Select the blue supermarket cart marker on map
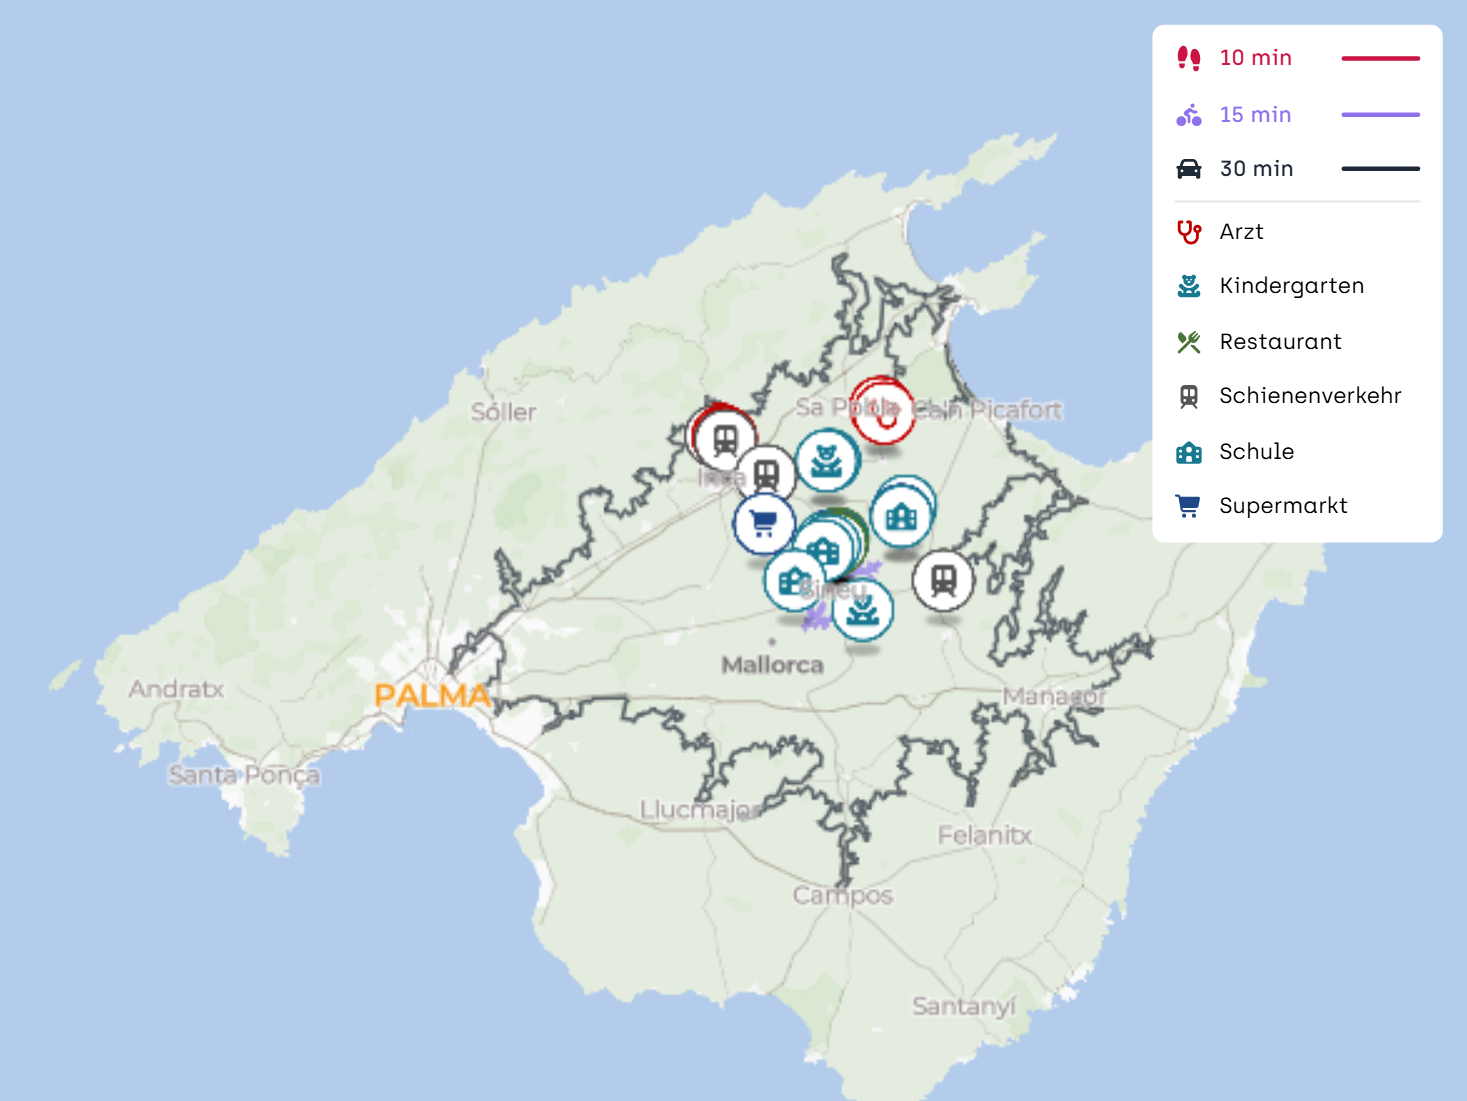This screenshot has width=1467, height=1101. [x=763, y=522]
